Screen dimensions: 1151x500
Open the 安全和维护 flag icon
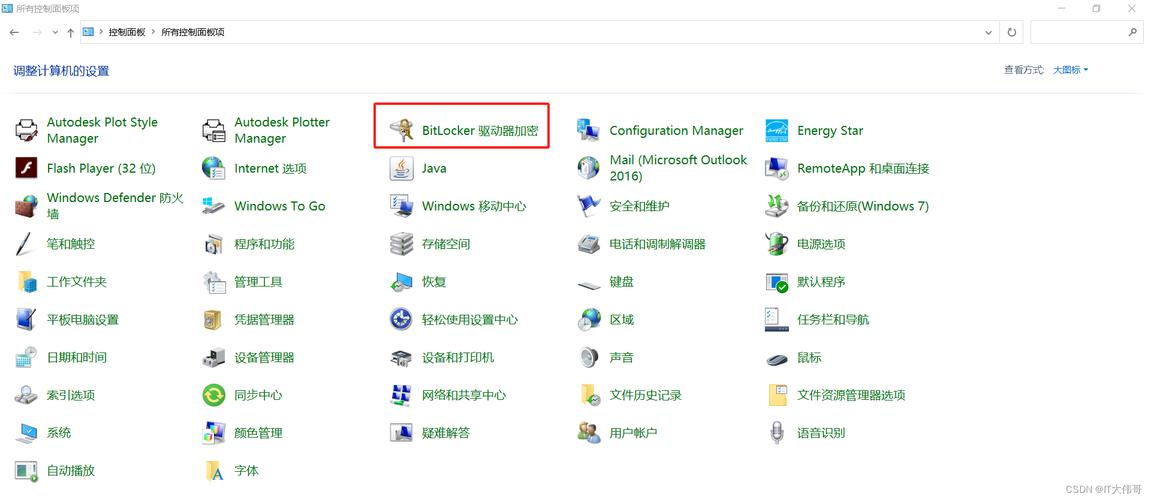tap(589, 206)
